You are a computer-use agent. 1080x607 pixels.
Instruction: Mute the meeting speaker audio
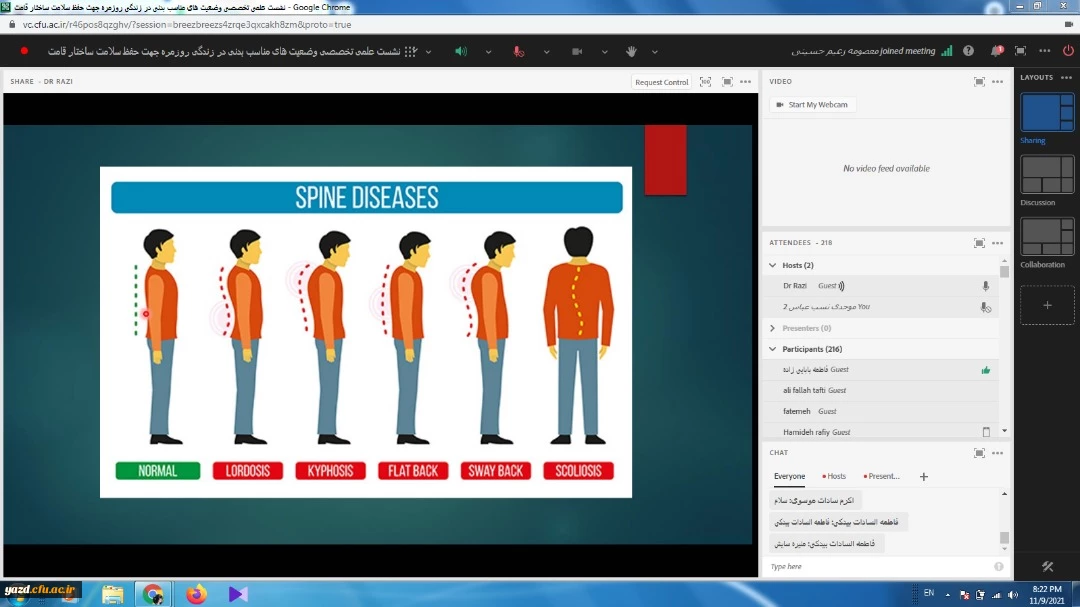tap(461, 51)
